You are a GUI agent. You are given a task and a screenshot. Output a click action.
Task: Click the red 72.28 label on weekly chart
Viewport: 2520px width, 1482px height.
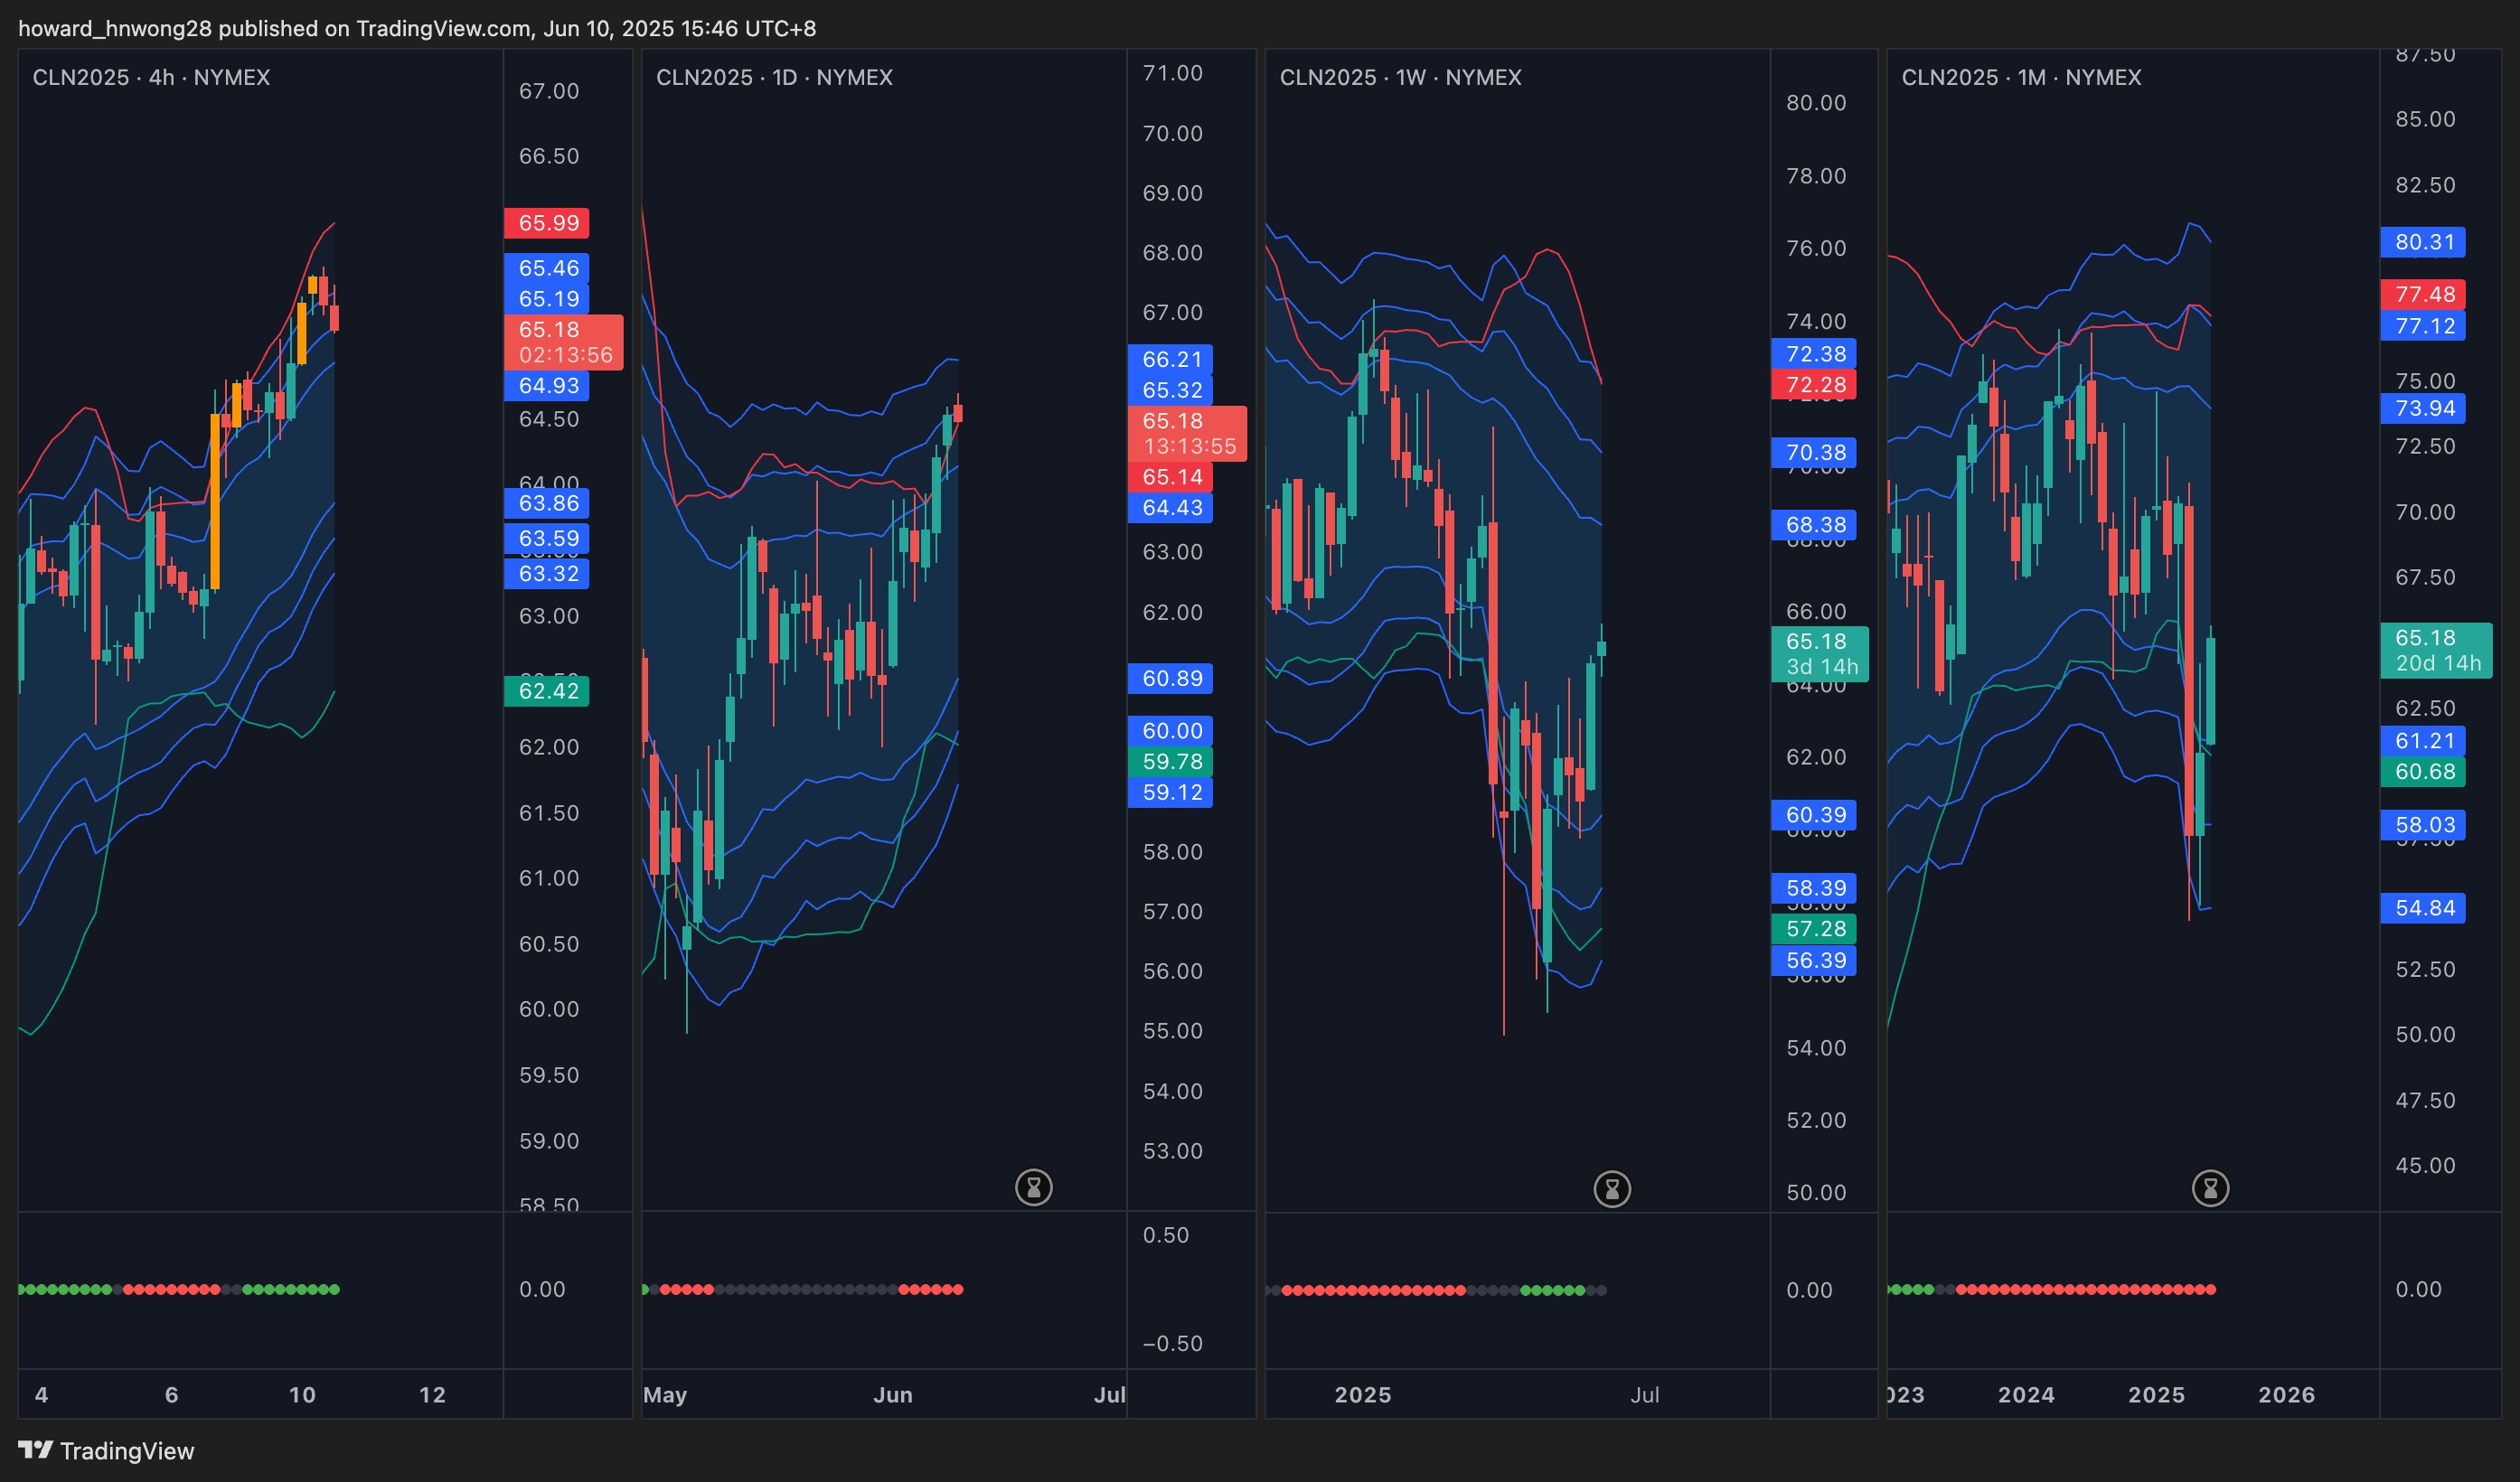point(1814,385)
